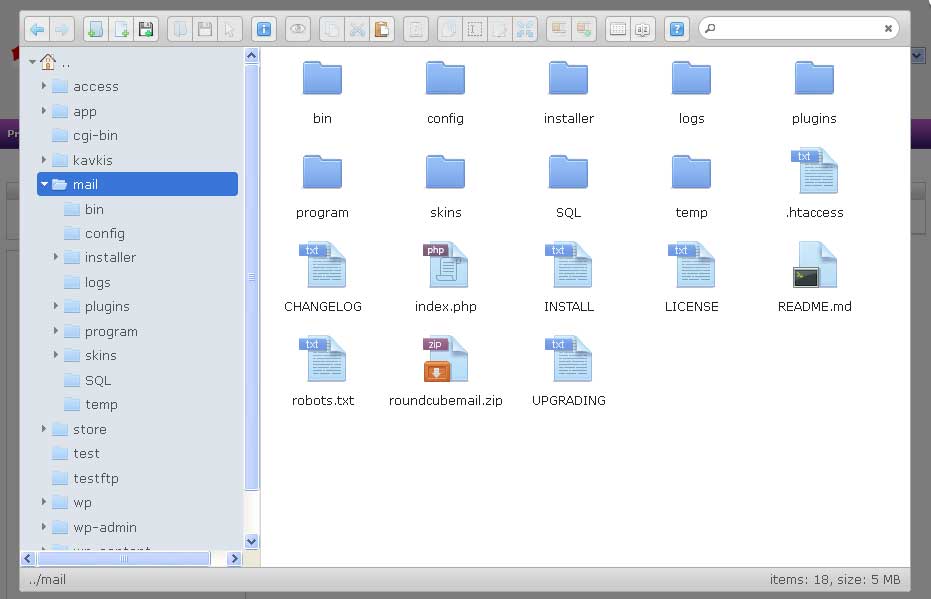931x599 pixels.
Task: Go back with the blue left arrow
Action: pyautogui.click(x=37, y=29)
